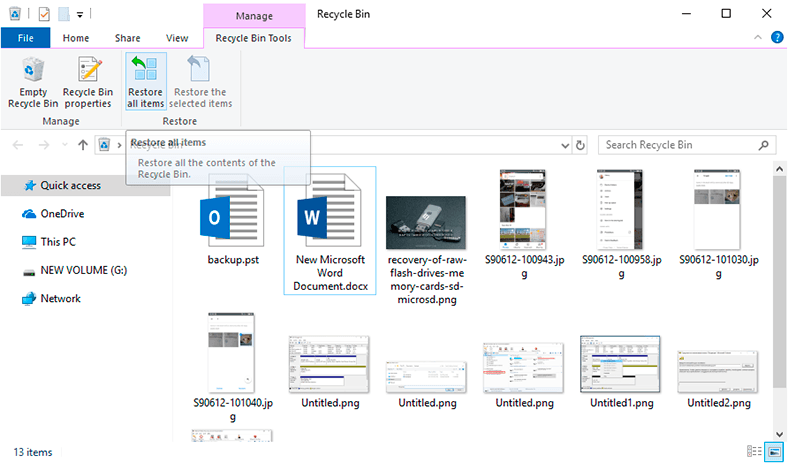Go up one level with Up arrow
The height and width of the screenshot is (463, 788).
[83, 145]
